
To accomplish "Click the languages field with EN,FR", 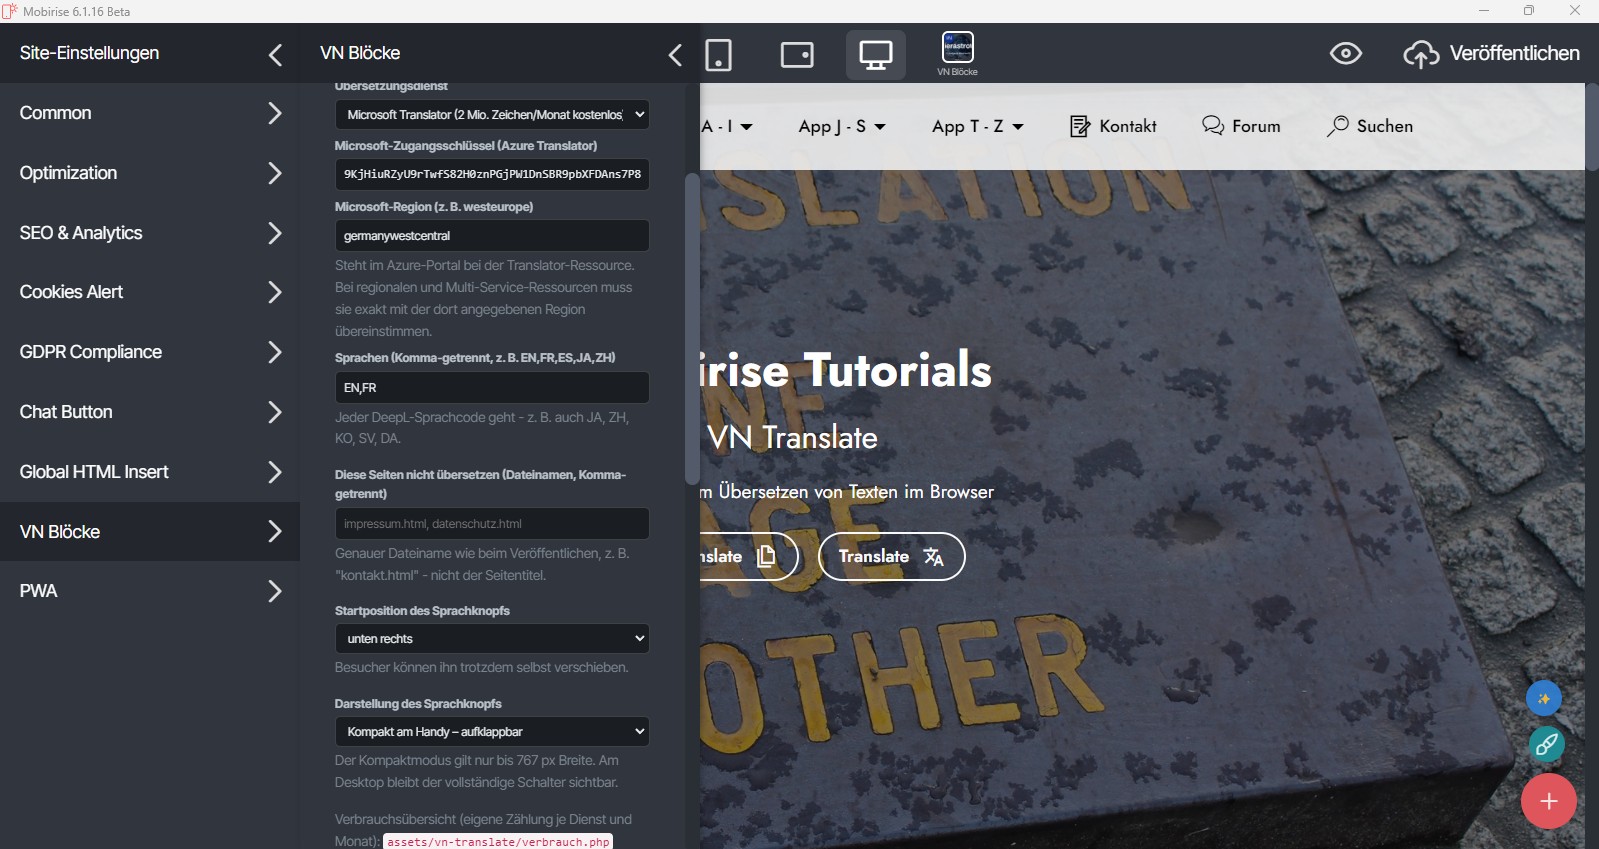I will [x=492, y=387].
